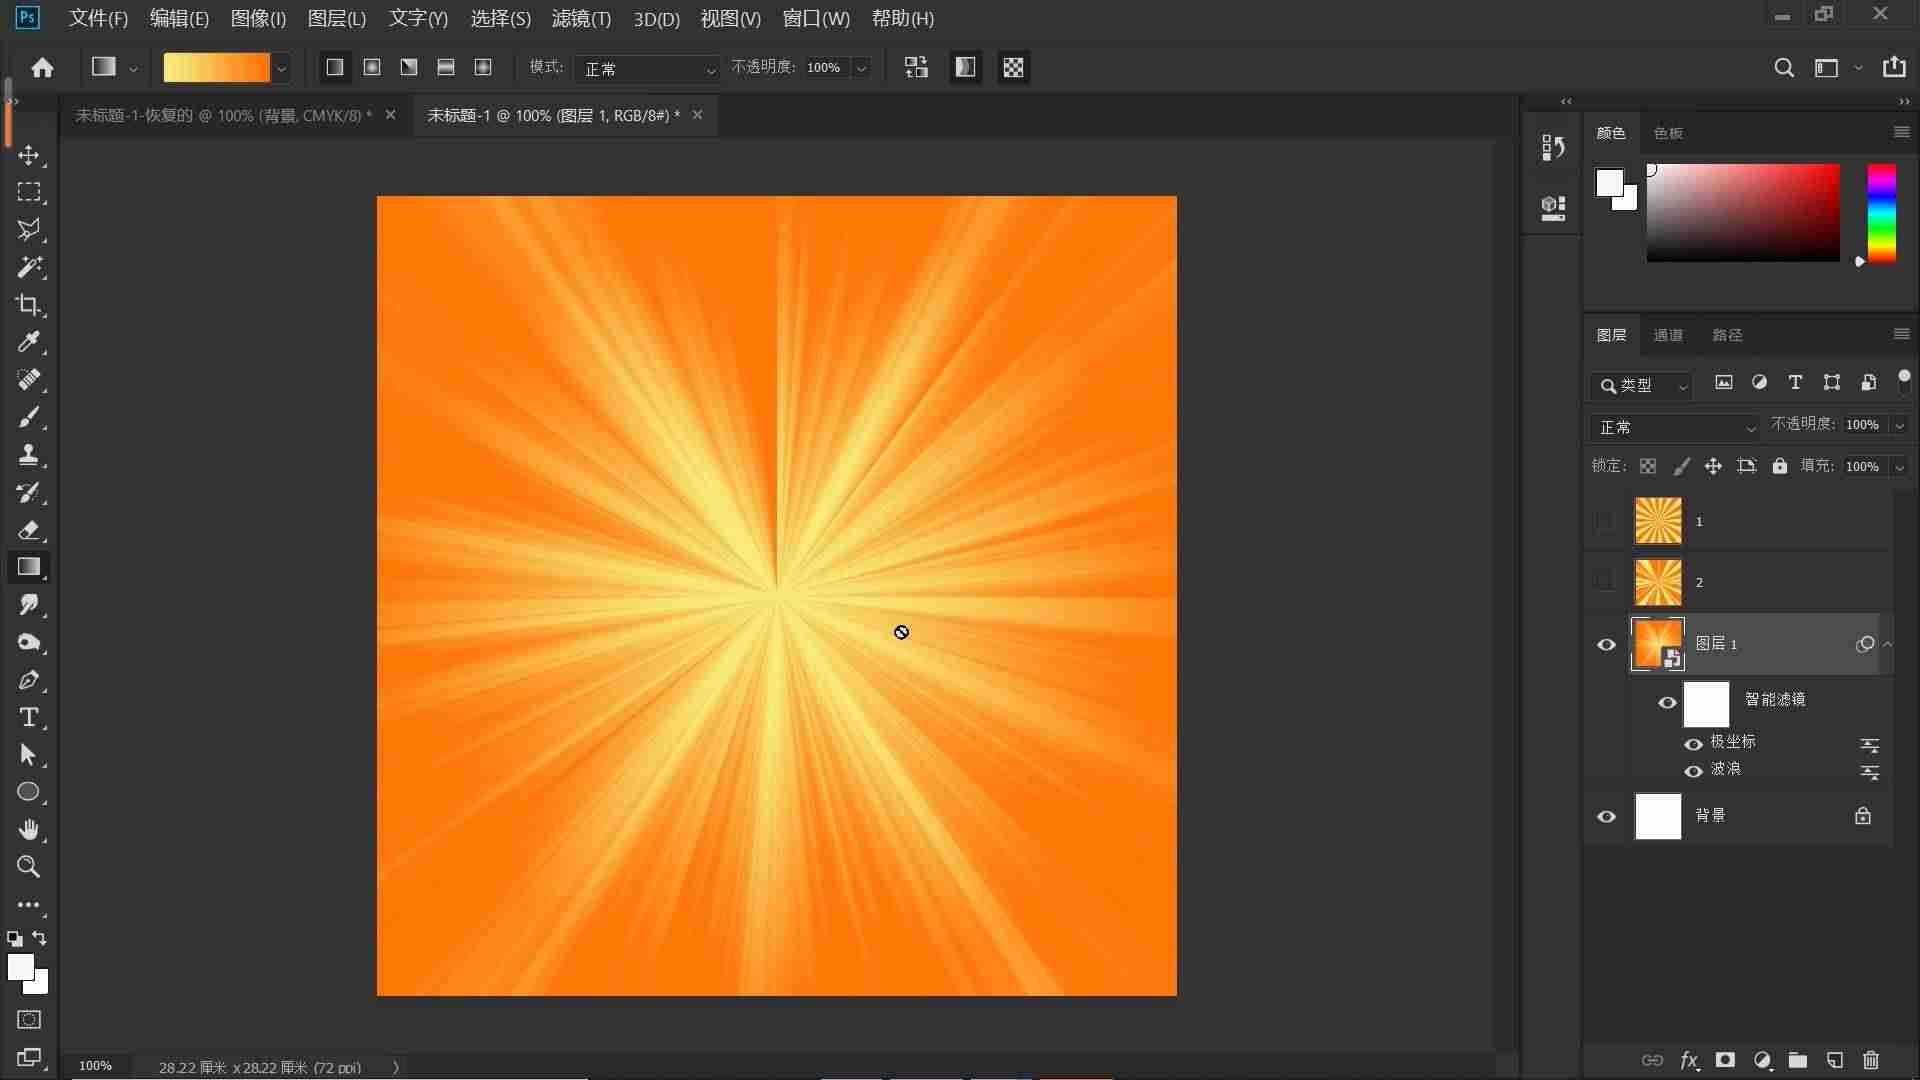Show layer 2 visibility
Screen dimensions: 1920x1080
(x=1606, y=582)
